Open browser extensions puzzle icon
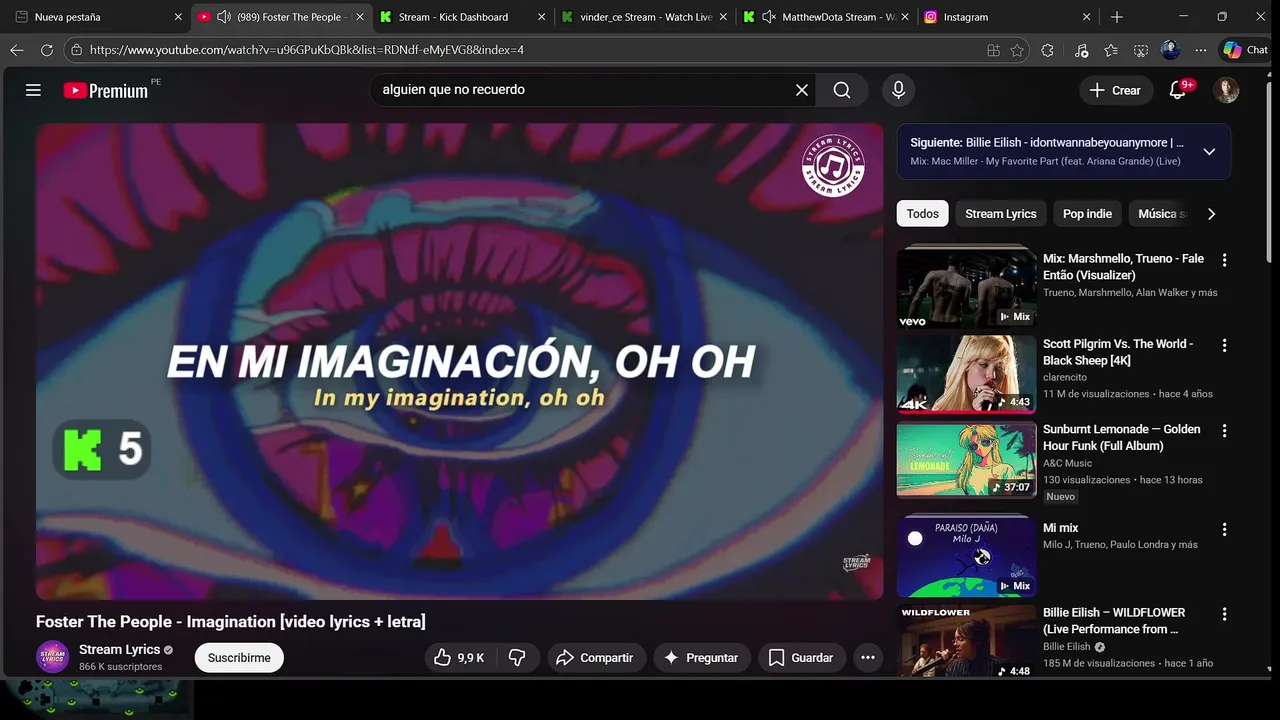 click(1048, 50)
